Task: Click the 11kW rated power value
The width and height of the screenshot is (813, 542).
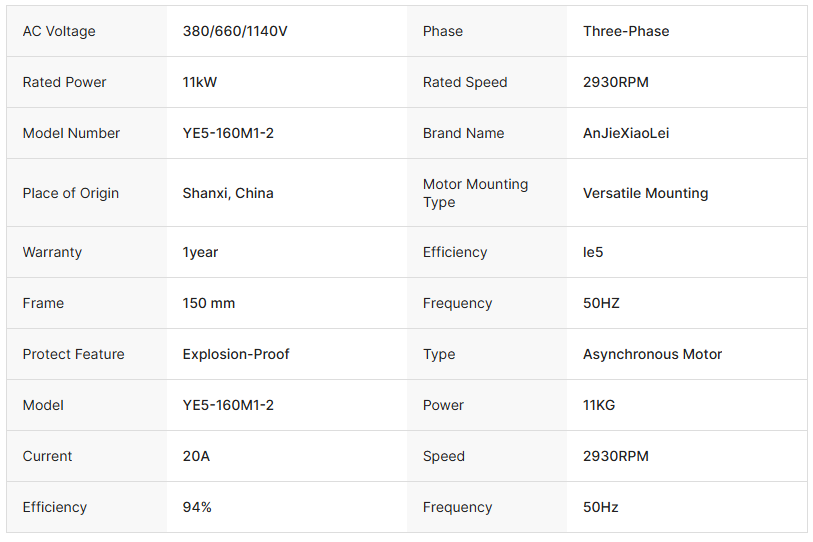Action: 200,82
